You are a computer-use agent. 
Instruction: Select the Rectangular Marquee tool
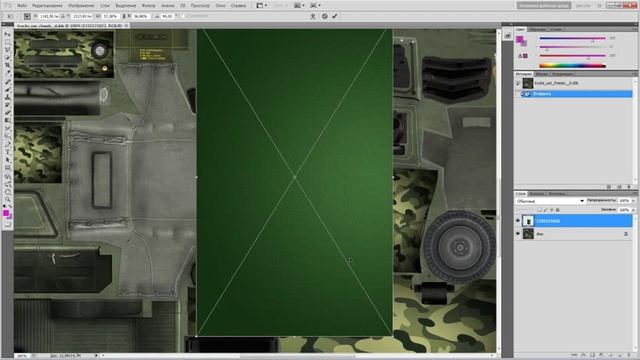[7, 42]
